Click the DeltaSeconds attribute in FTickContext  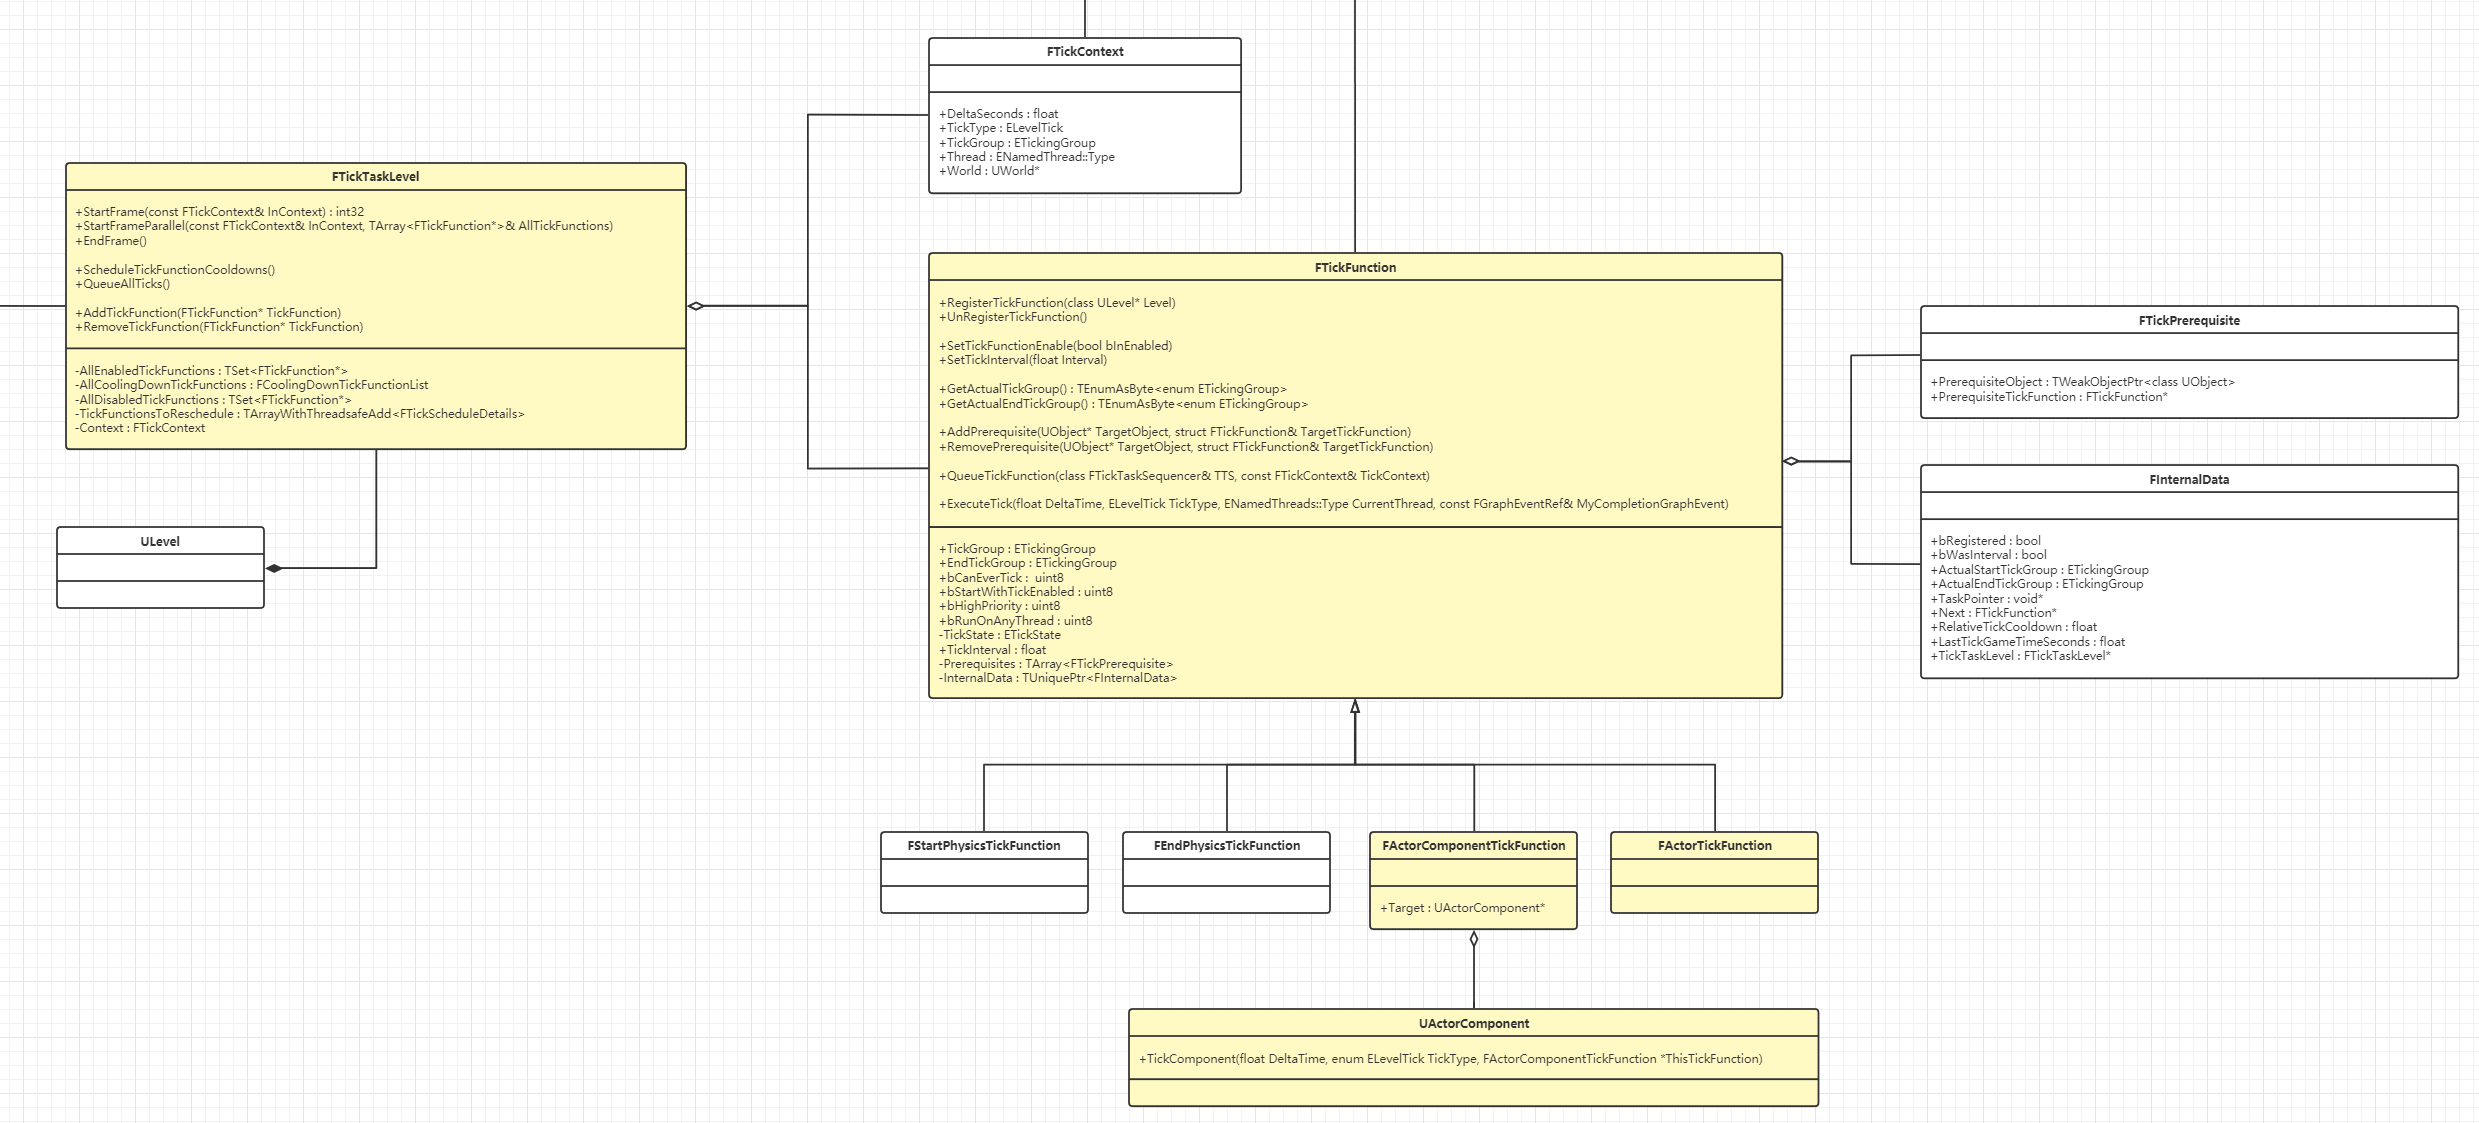(998, 113)
